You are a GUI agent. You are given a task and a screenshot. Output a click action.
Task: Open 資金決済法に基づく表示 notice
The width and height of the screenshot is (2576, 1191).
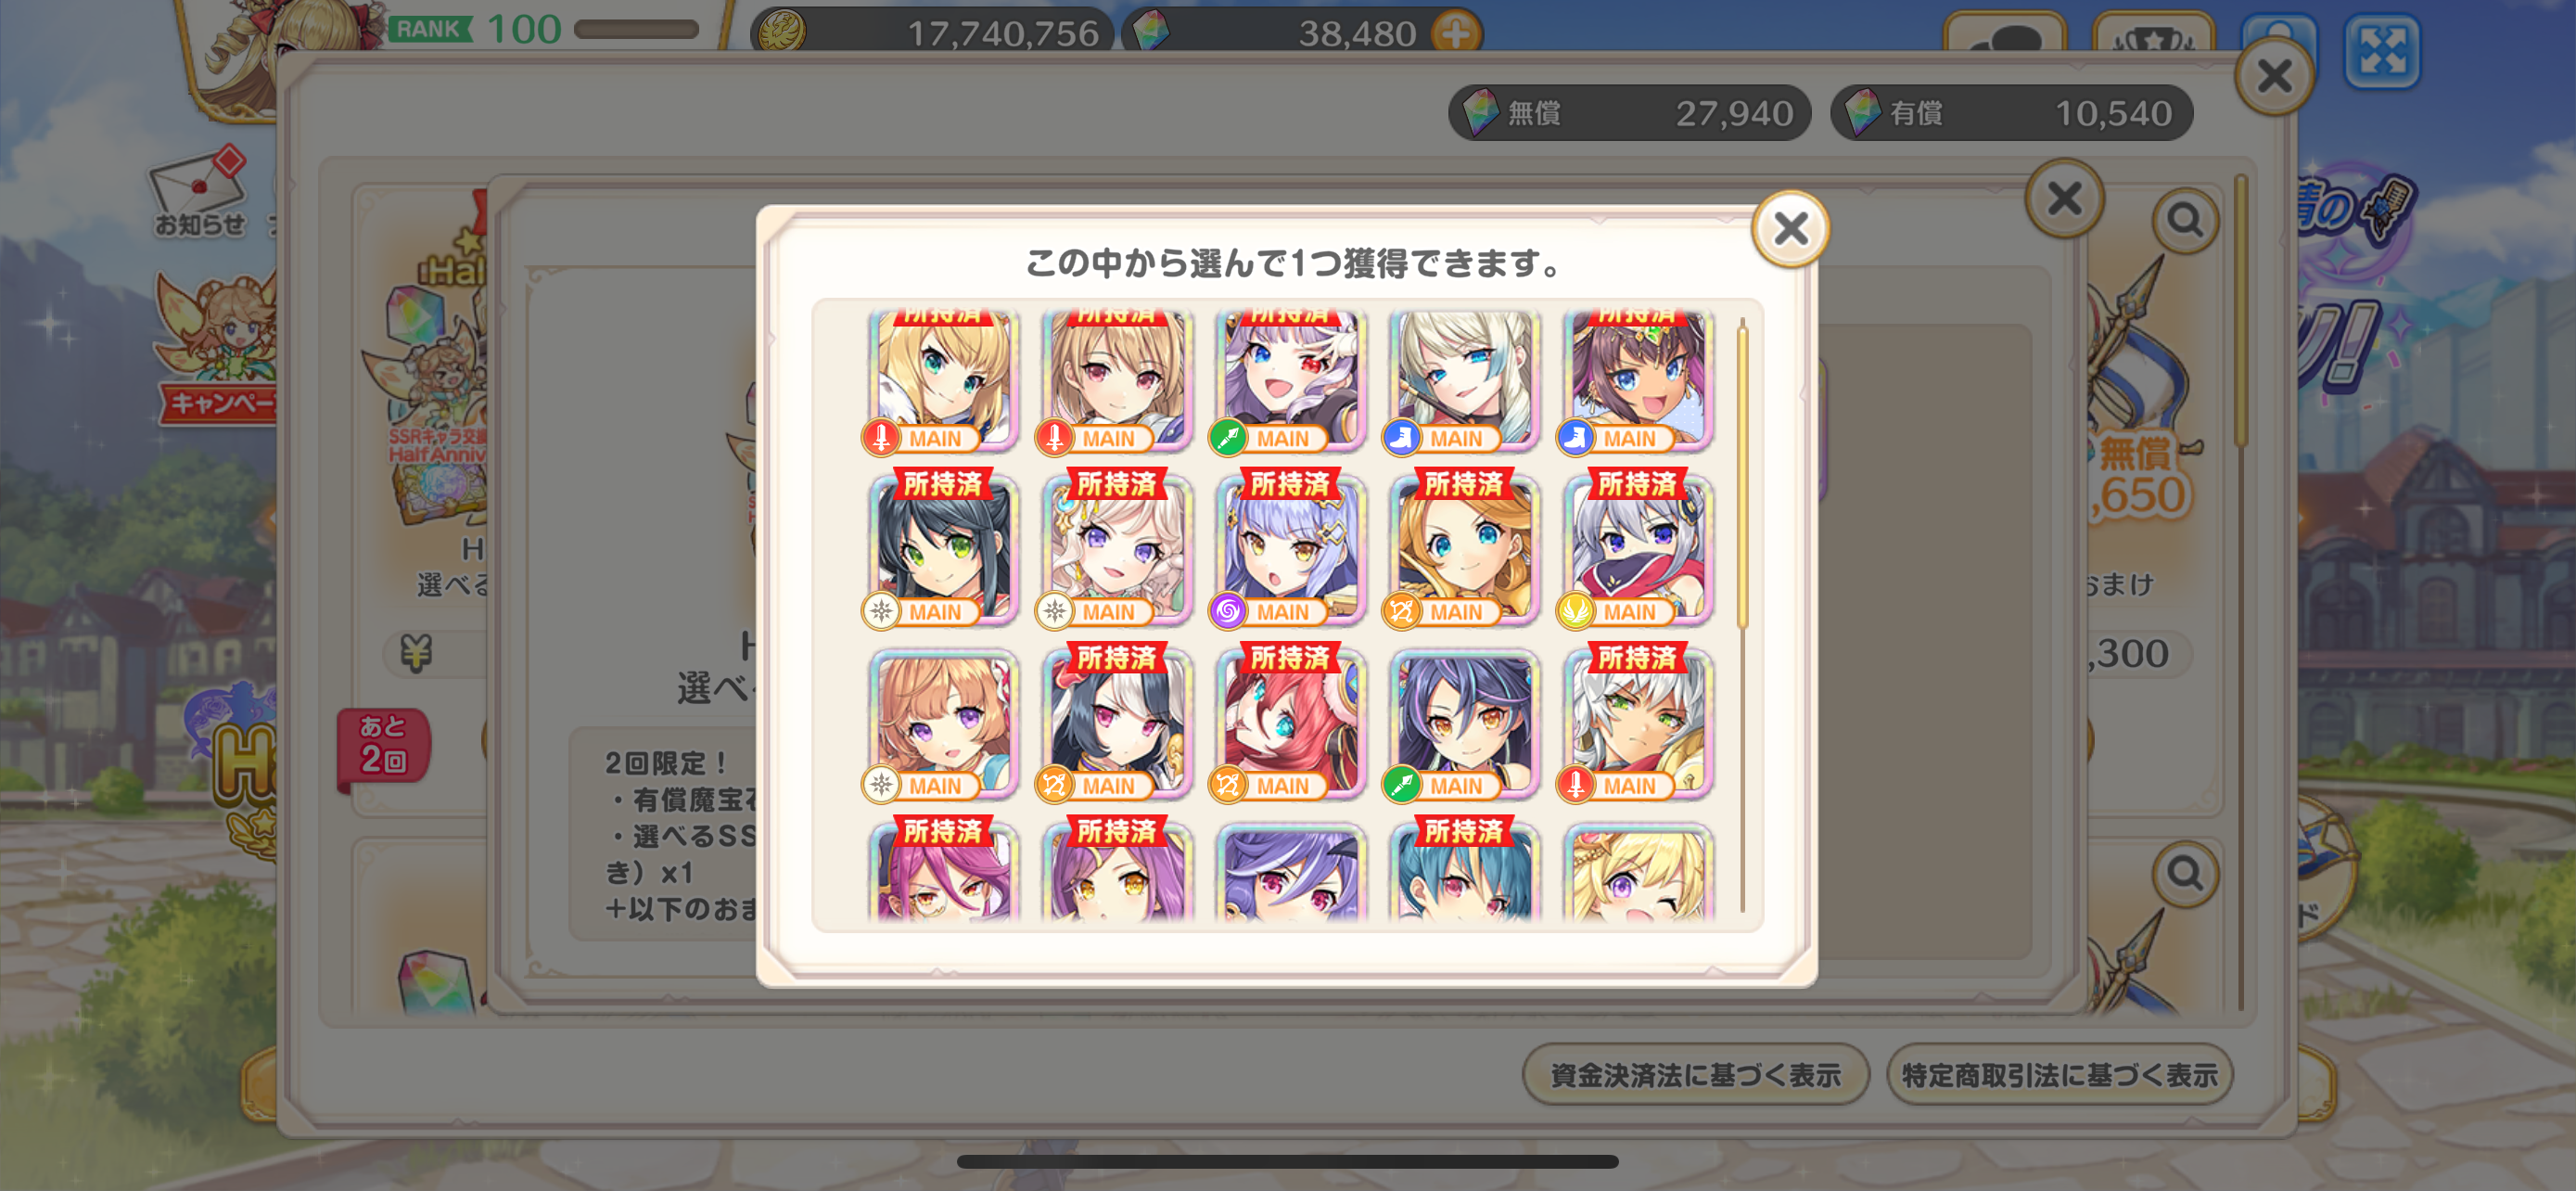coord(1695,1075)
